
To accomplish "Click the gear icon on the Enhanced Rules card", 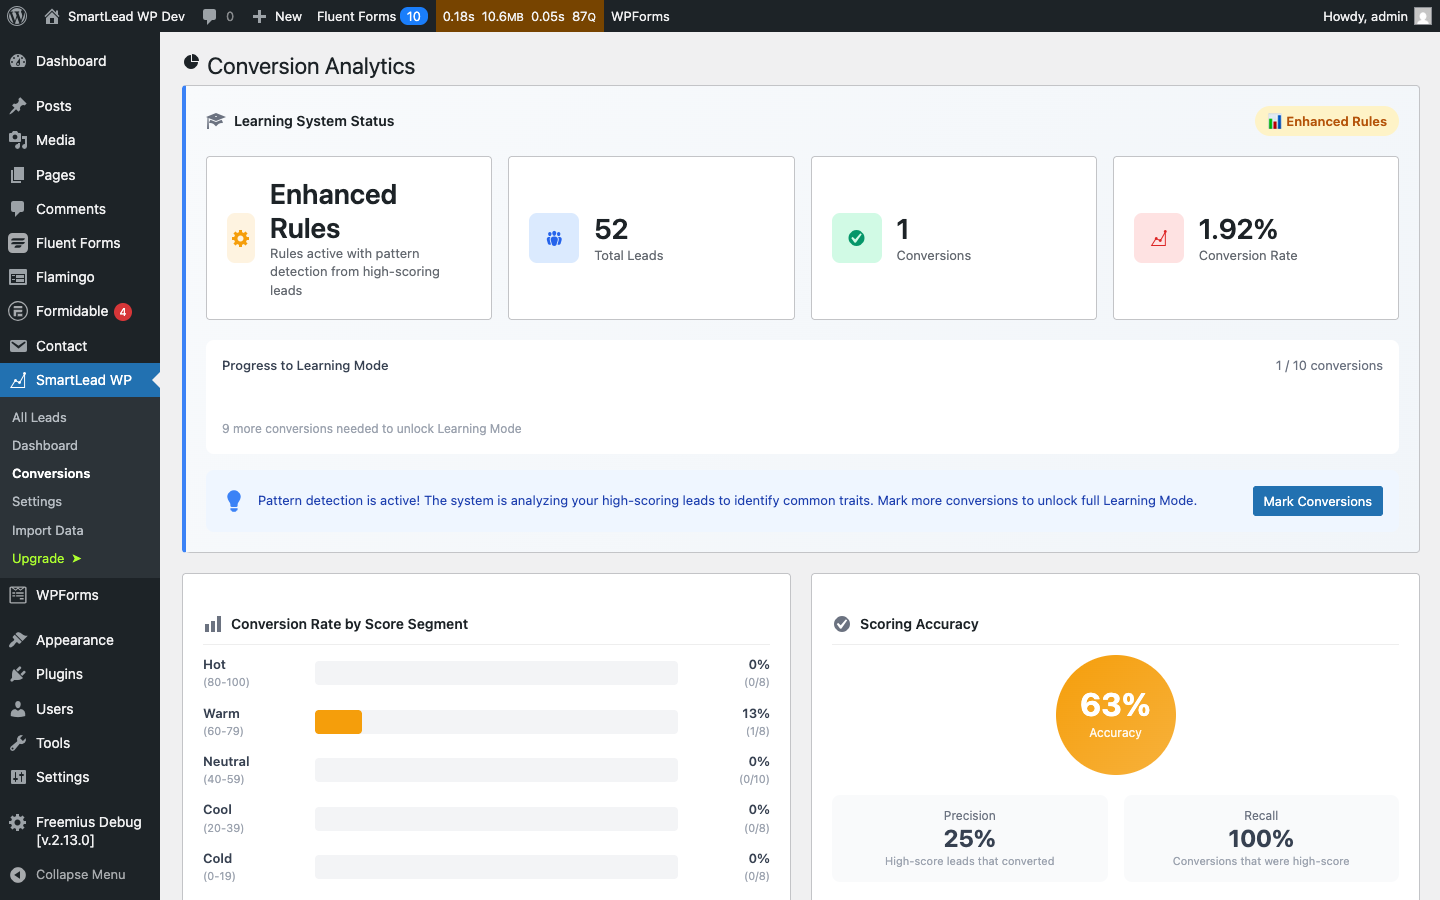I will coord(240,238).
